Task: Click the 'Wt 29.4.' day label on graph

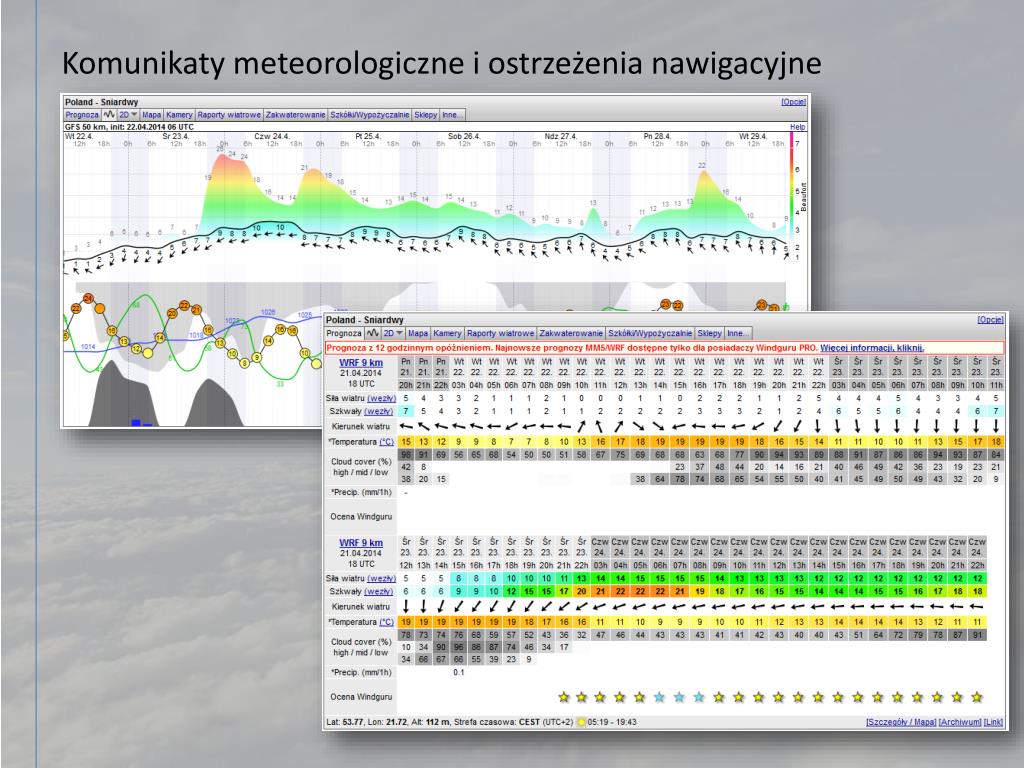Action: 752,136
